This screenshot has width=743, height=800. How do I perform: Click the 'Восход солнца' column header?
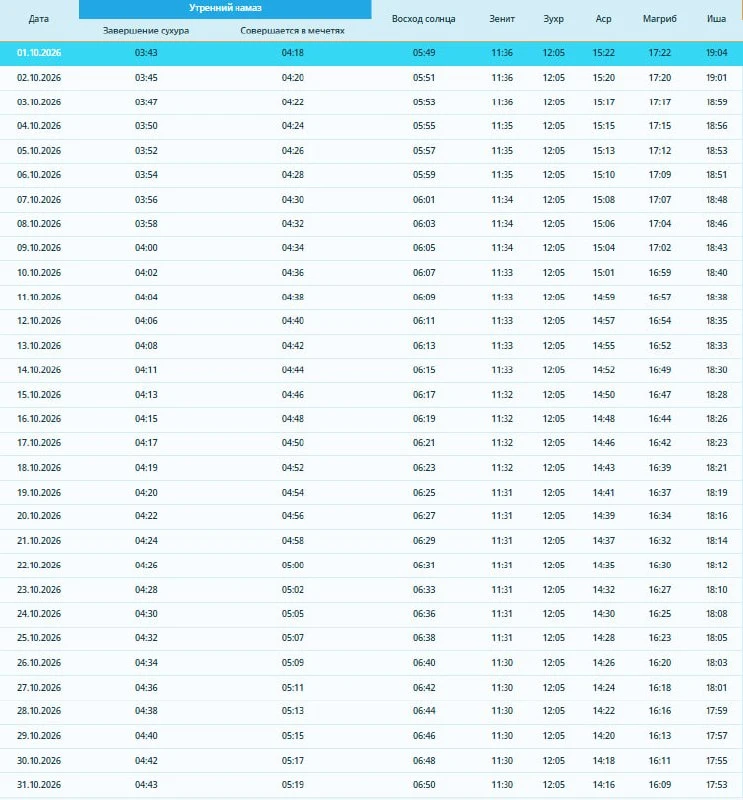[424, 19]
